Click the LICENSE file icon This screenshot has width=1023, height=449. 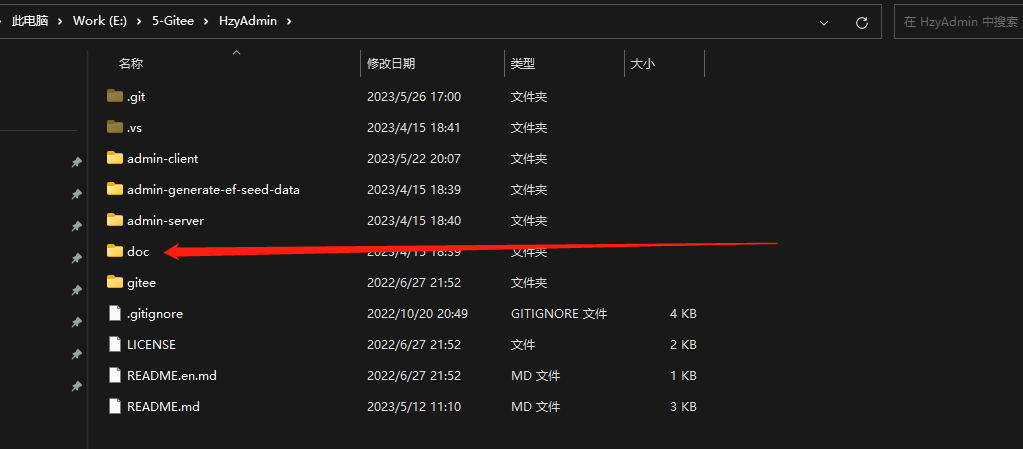(x=114, y=345)
